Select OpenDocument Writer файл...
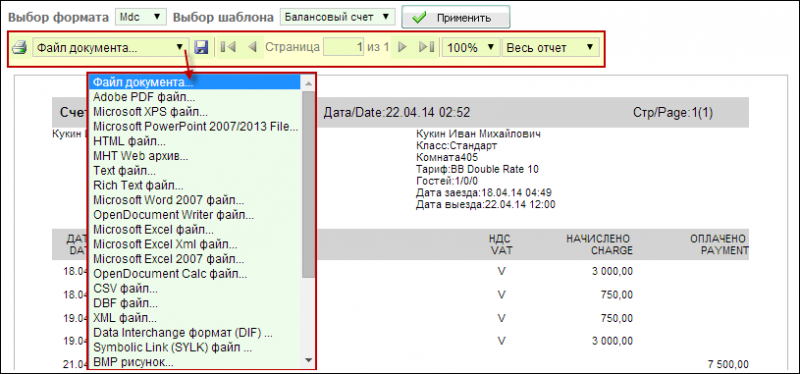 click(195, 215)
